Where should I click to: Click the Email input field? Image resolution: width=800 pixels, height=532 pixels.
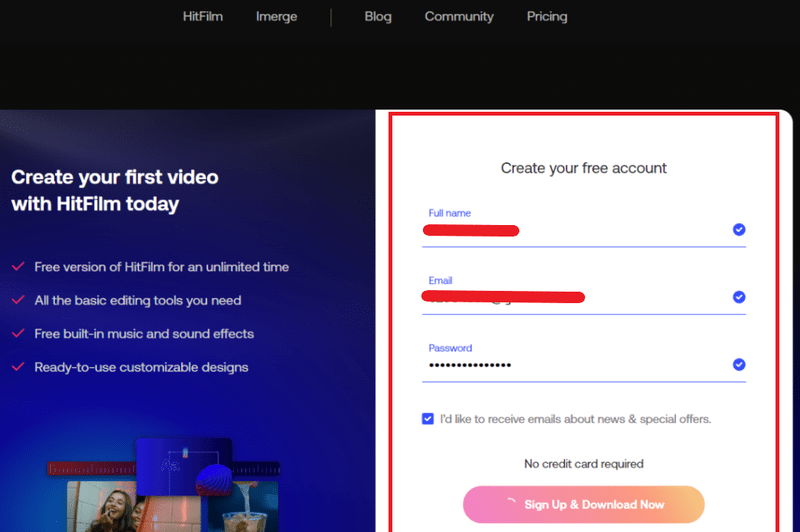tap(584, 297)
